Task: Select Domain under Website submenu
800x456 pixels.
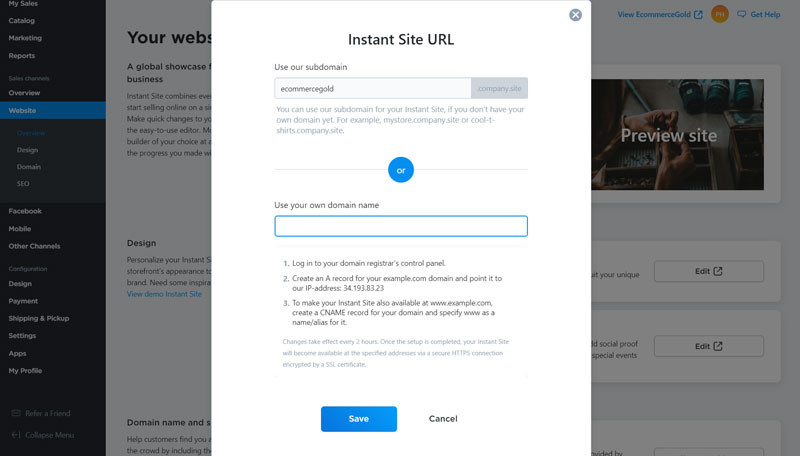Action: point(29,167)
